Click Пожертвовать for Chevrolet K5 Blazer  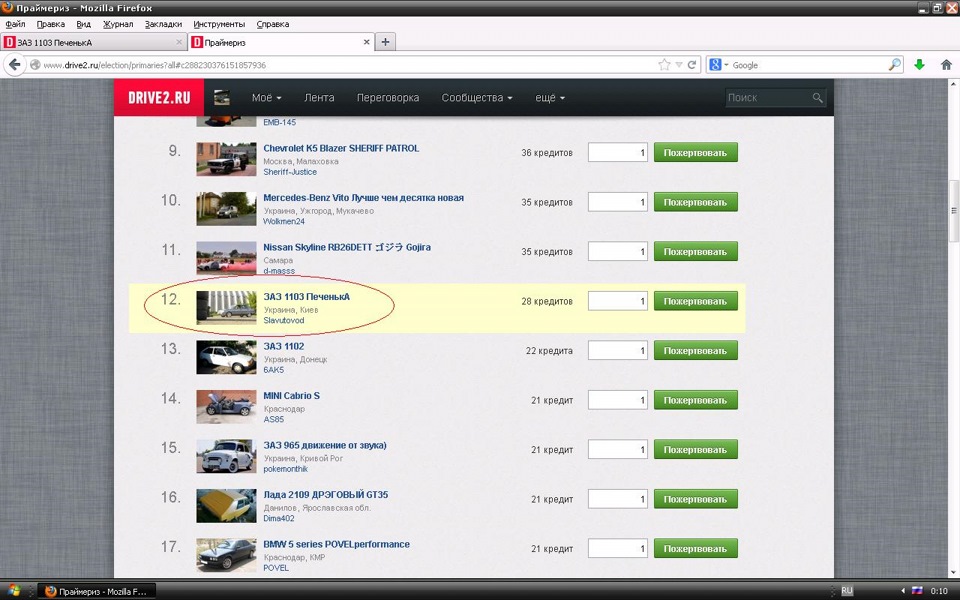(696, 152)
